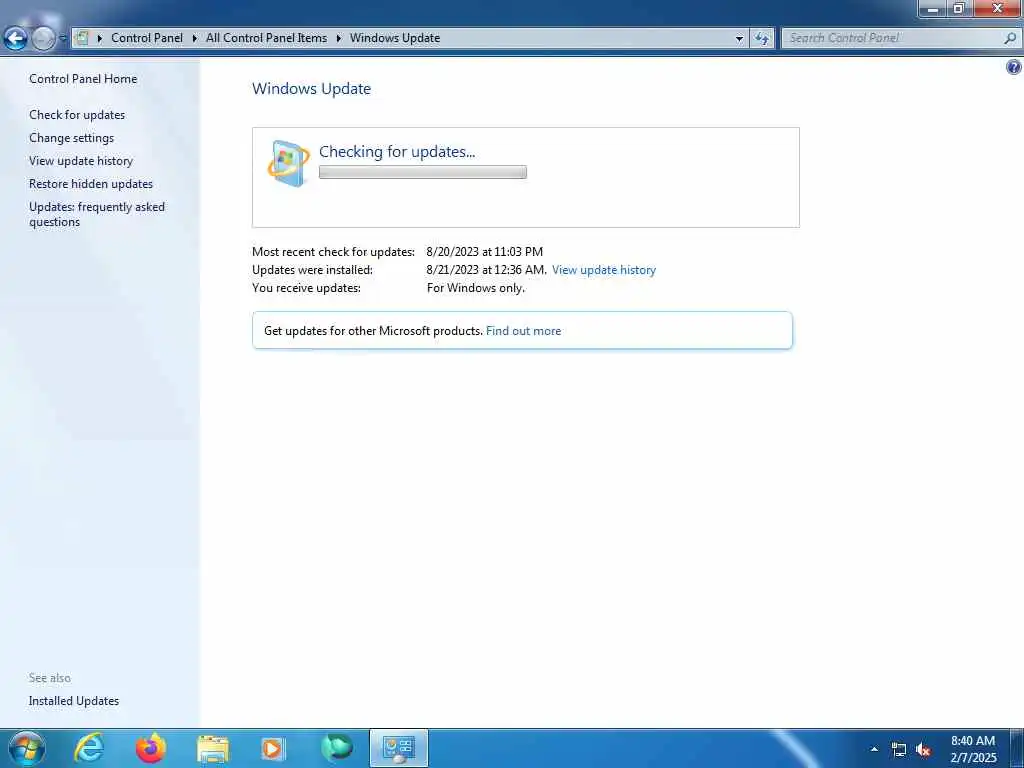Open View update history in sidebar

click(x=81, y=161)
